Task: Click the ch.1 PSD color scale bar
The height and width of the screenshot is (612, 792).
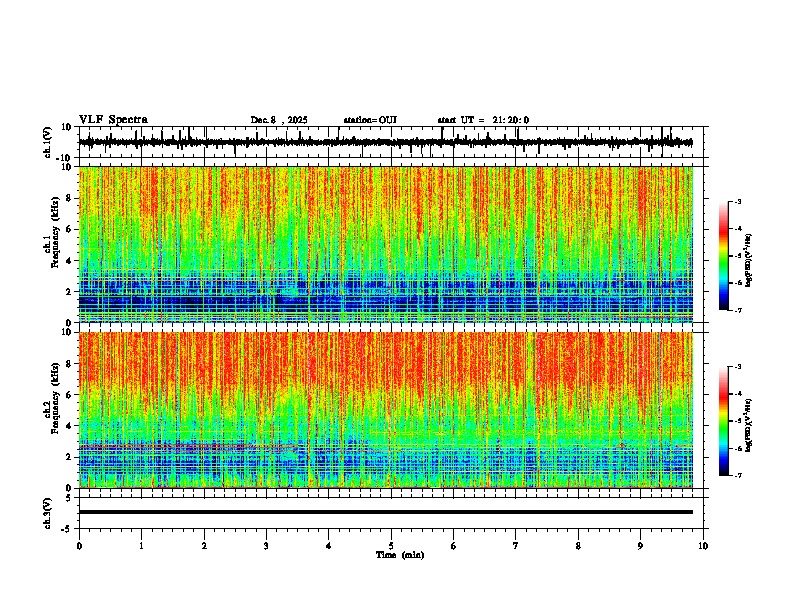Action: (723, 256)
